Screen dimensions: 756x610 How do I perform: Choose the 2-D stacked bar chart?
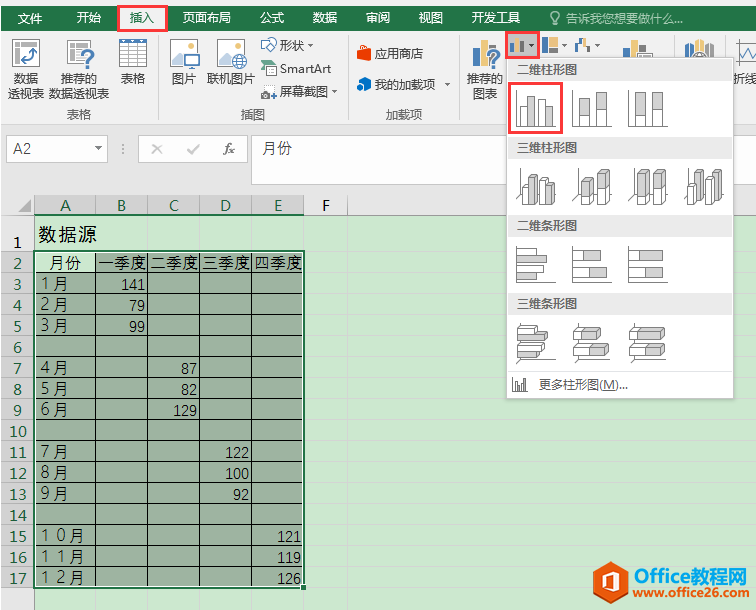coord(592,265)
